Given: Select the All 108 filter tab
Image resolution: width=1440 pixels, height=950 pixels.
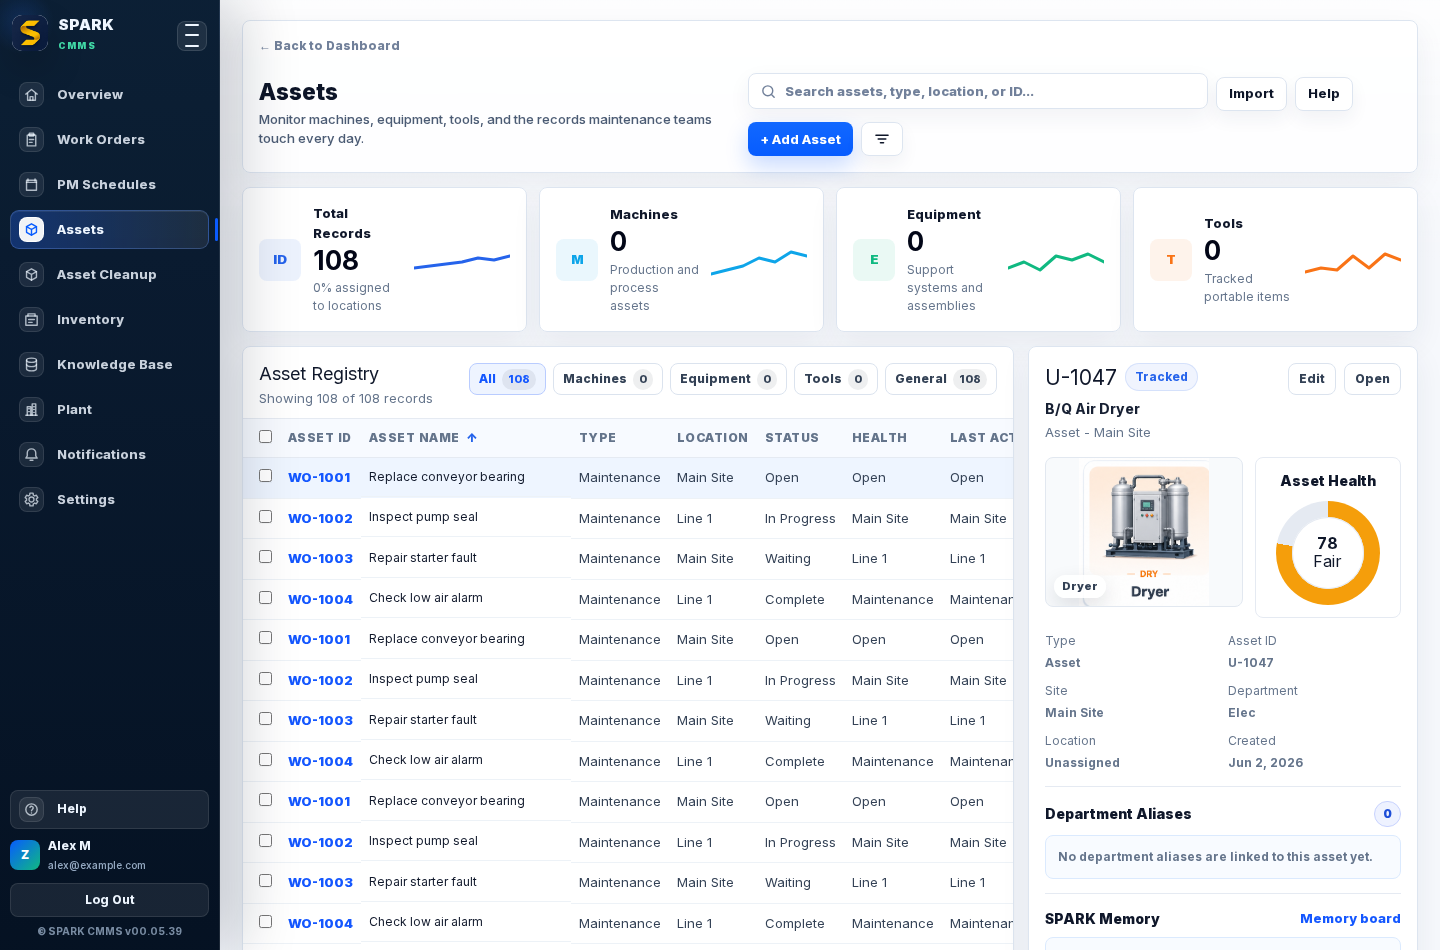Looking at the screenshot, I should 507,379.
